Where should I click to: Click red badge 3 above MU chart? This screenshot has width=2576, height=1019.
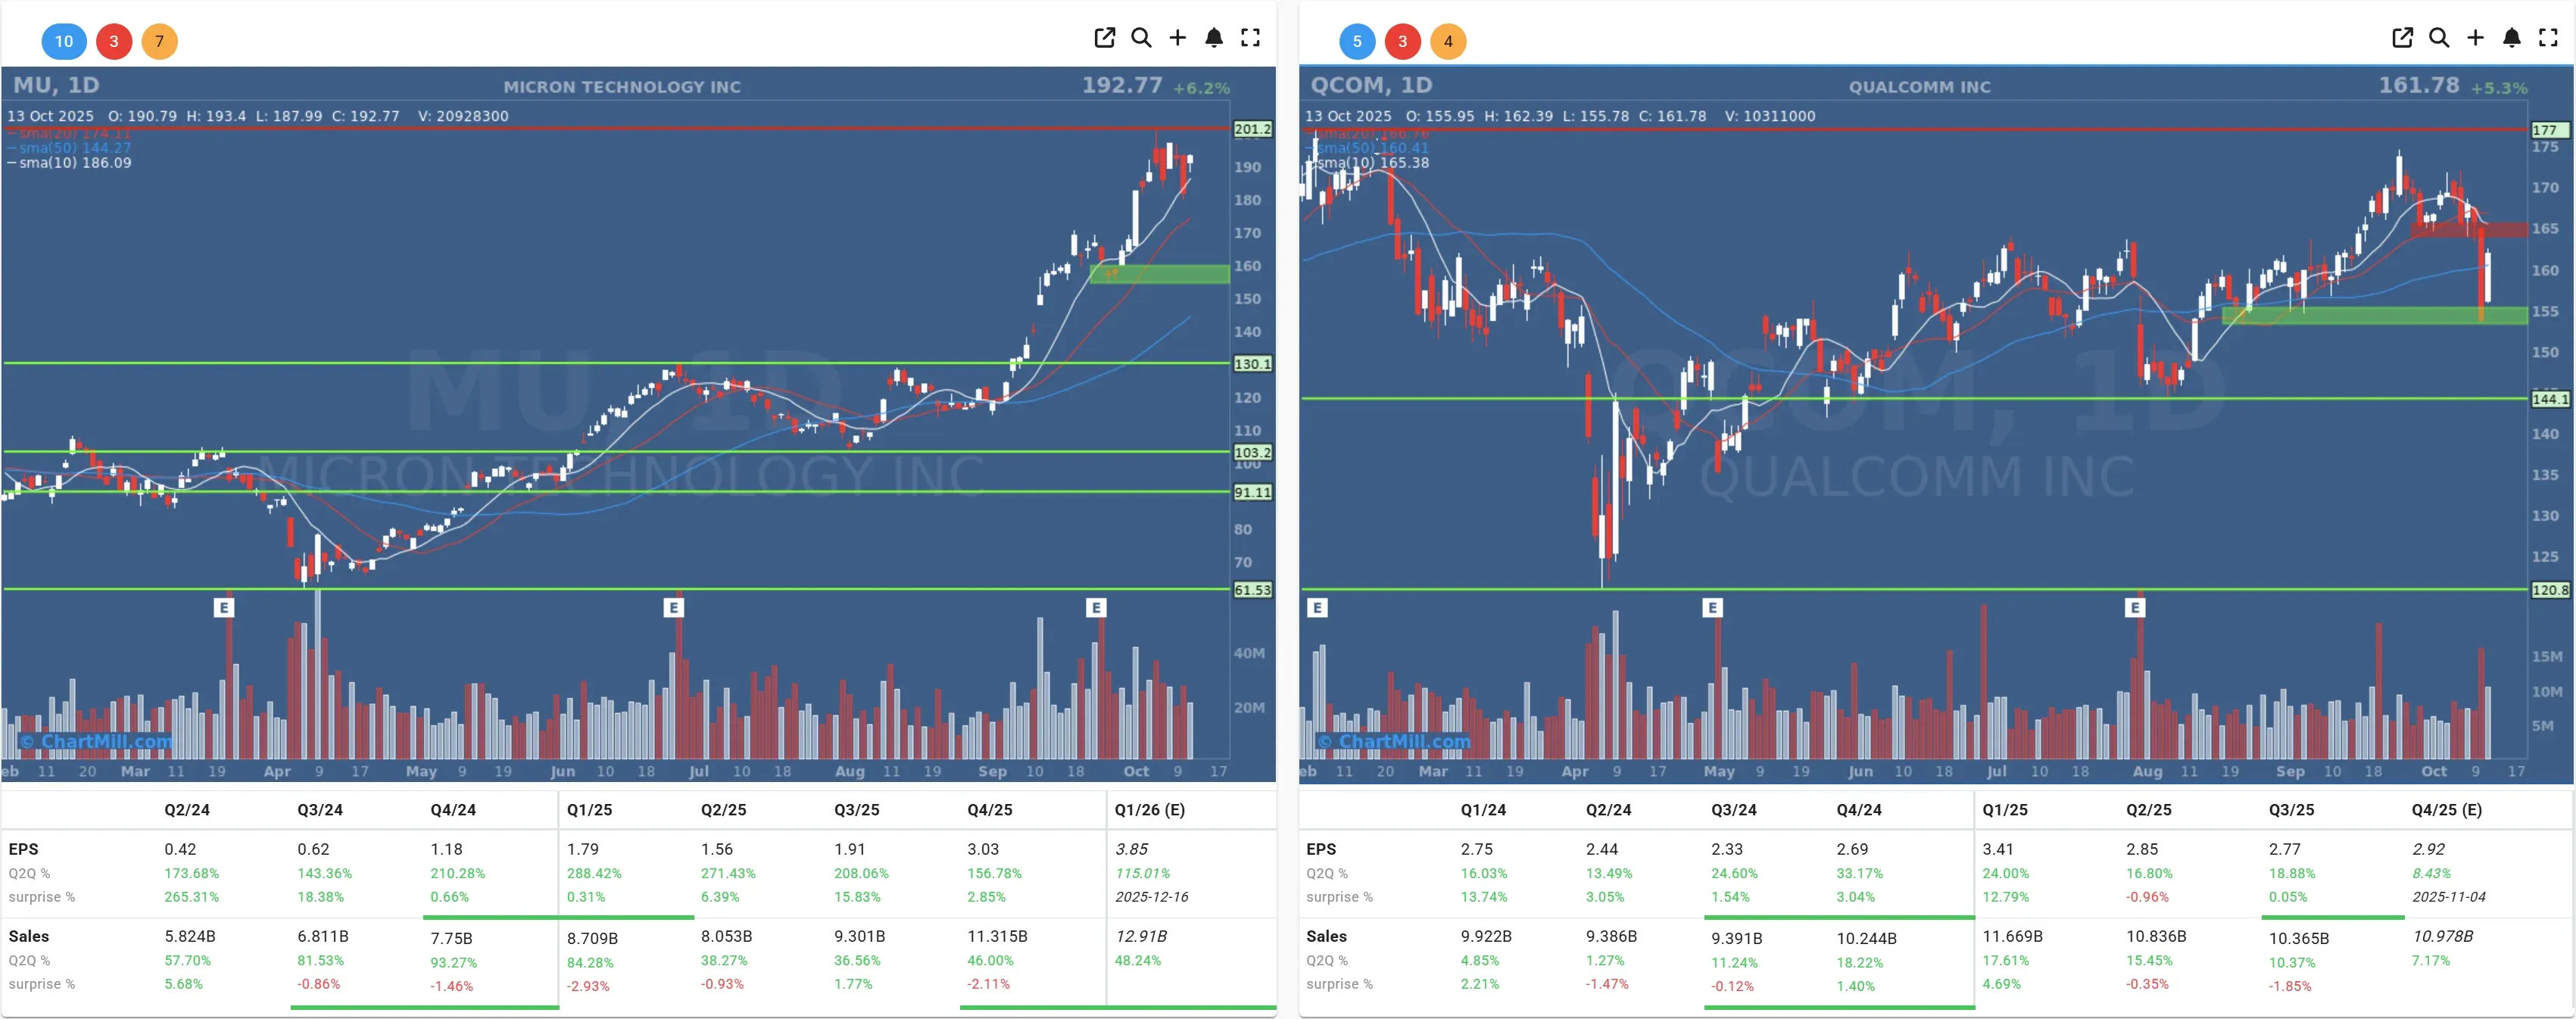pos(114,41)
